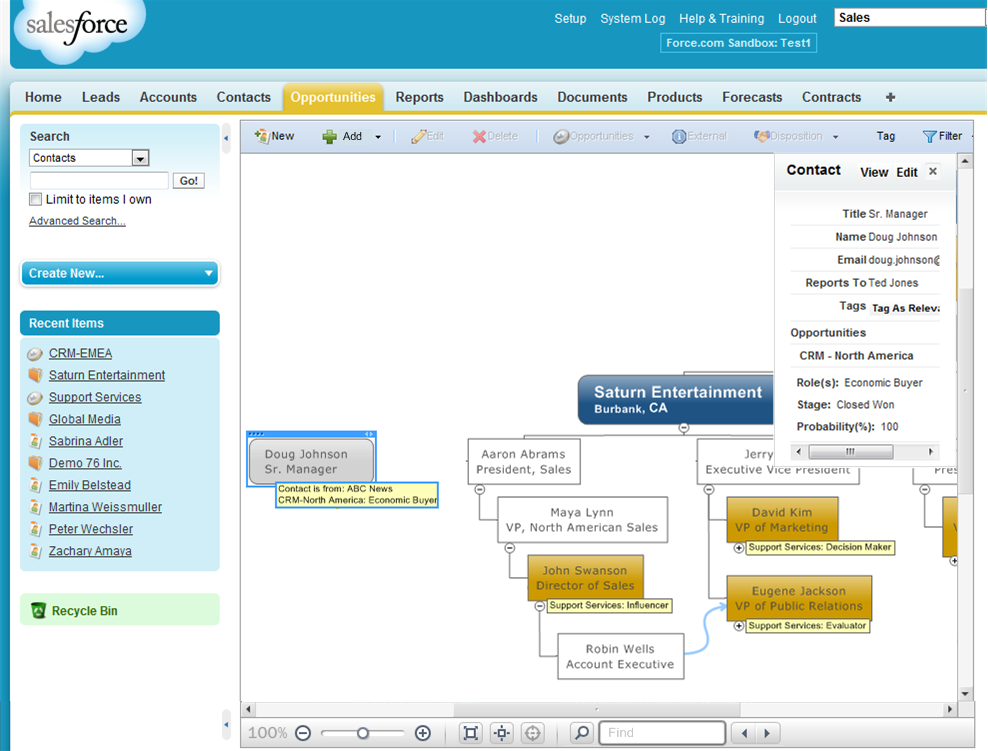Open the Recycle Bin
The height and width of the screenshot is (751, 988).
click(84, 611)
